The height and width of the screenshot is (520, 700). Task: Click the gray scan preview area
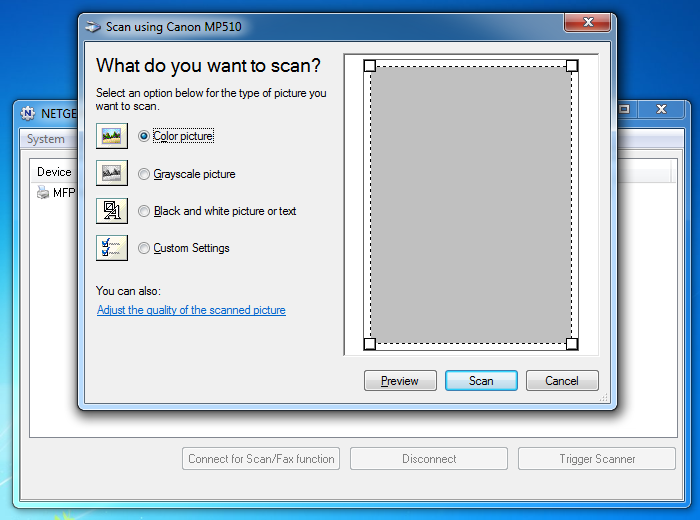[x=471, y=205]
